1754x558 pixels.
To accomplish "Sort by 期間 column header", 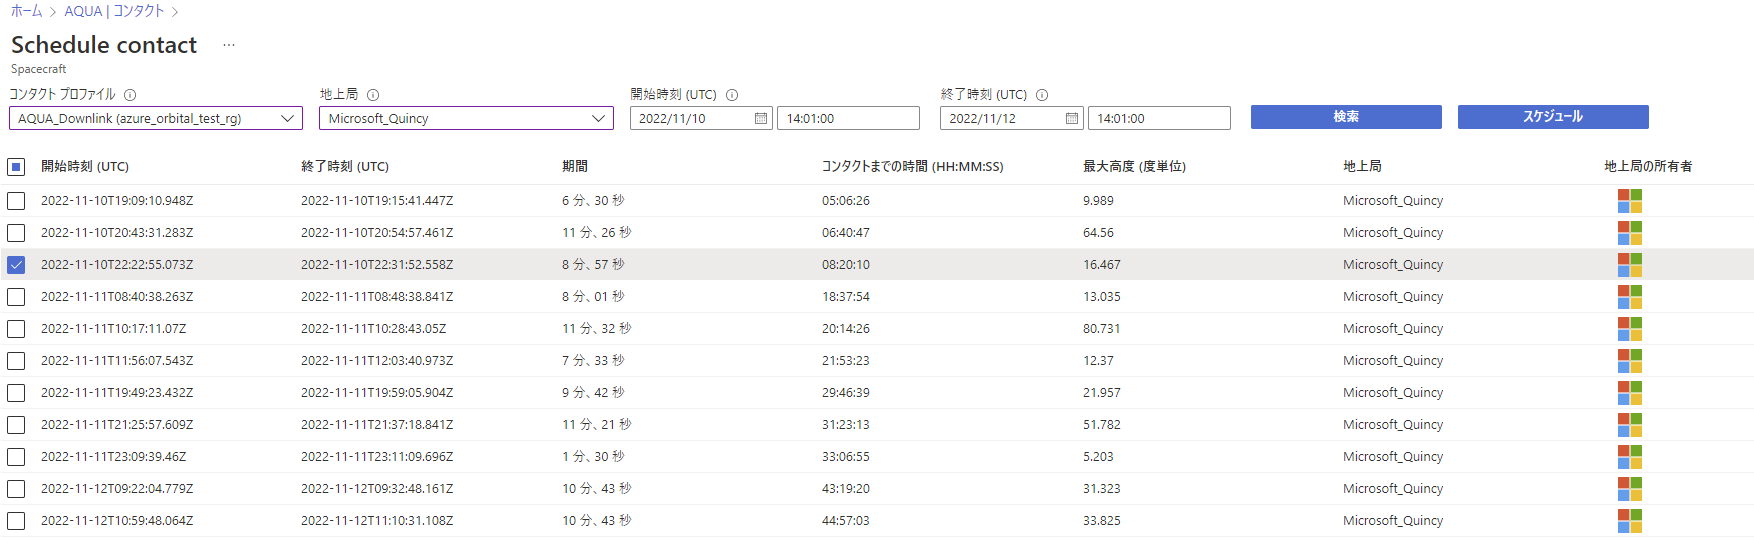I will 575,167.
